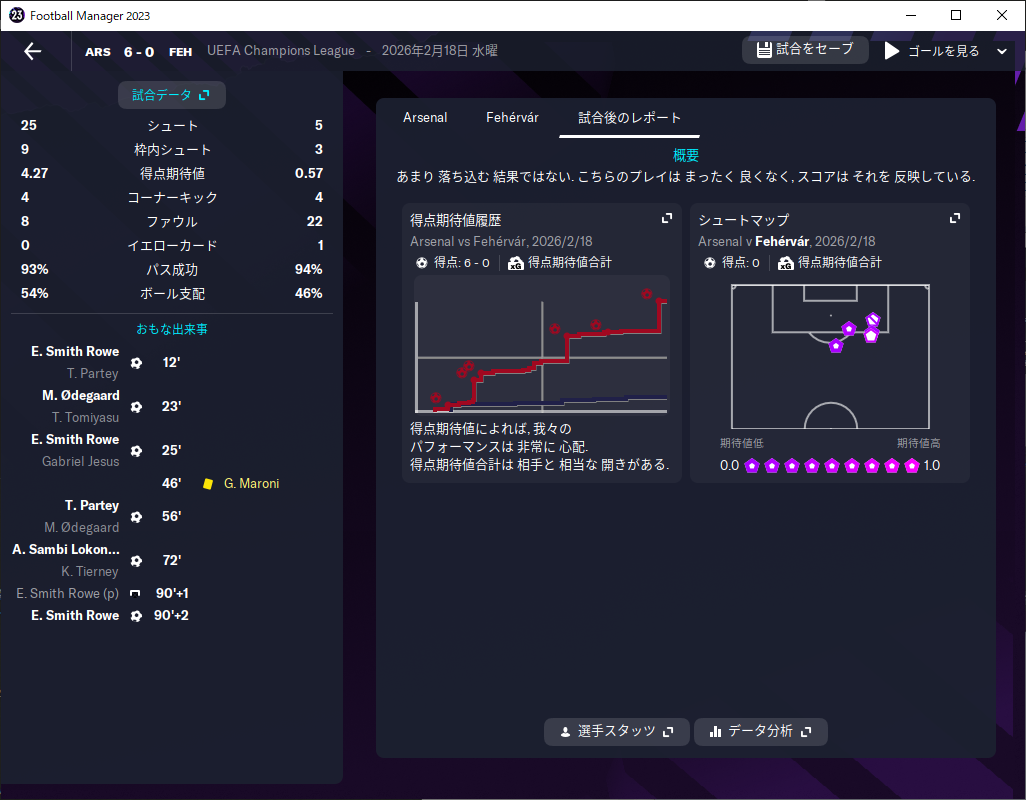Select scorer T. Partey at 56'
The height and width of the screenshot is (800, 1026).
click(92, 505)
